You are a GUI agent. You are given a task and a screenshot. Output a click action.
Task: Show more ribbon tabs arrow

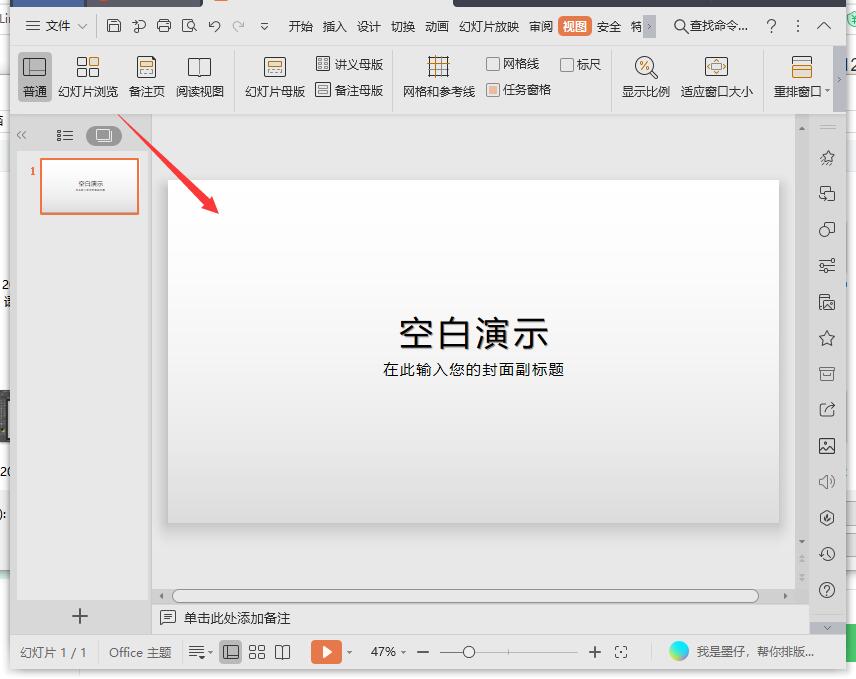[x=649, y=26]
